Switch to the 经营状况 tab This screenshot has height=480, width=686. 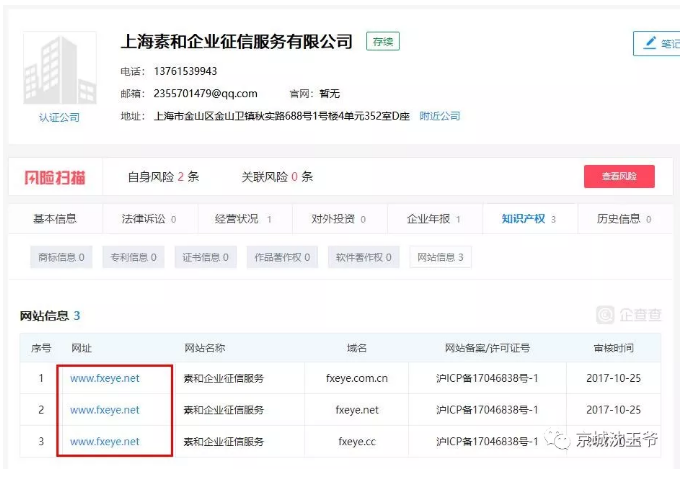pyautogui.click(x=245, y=219)
